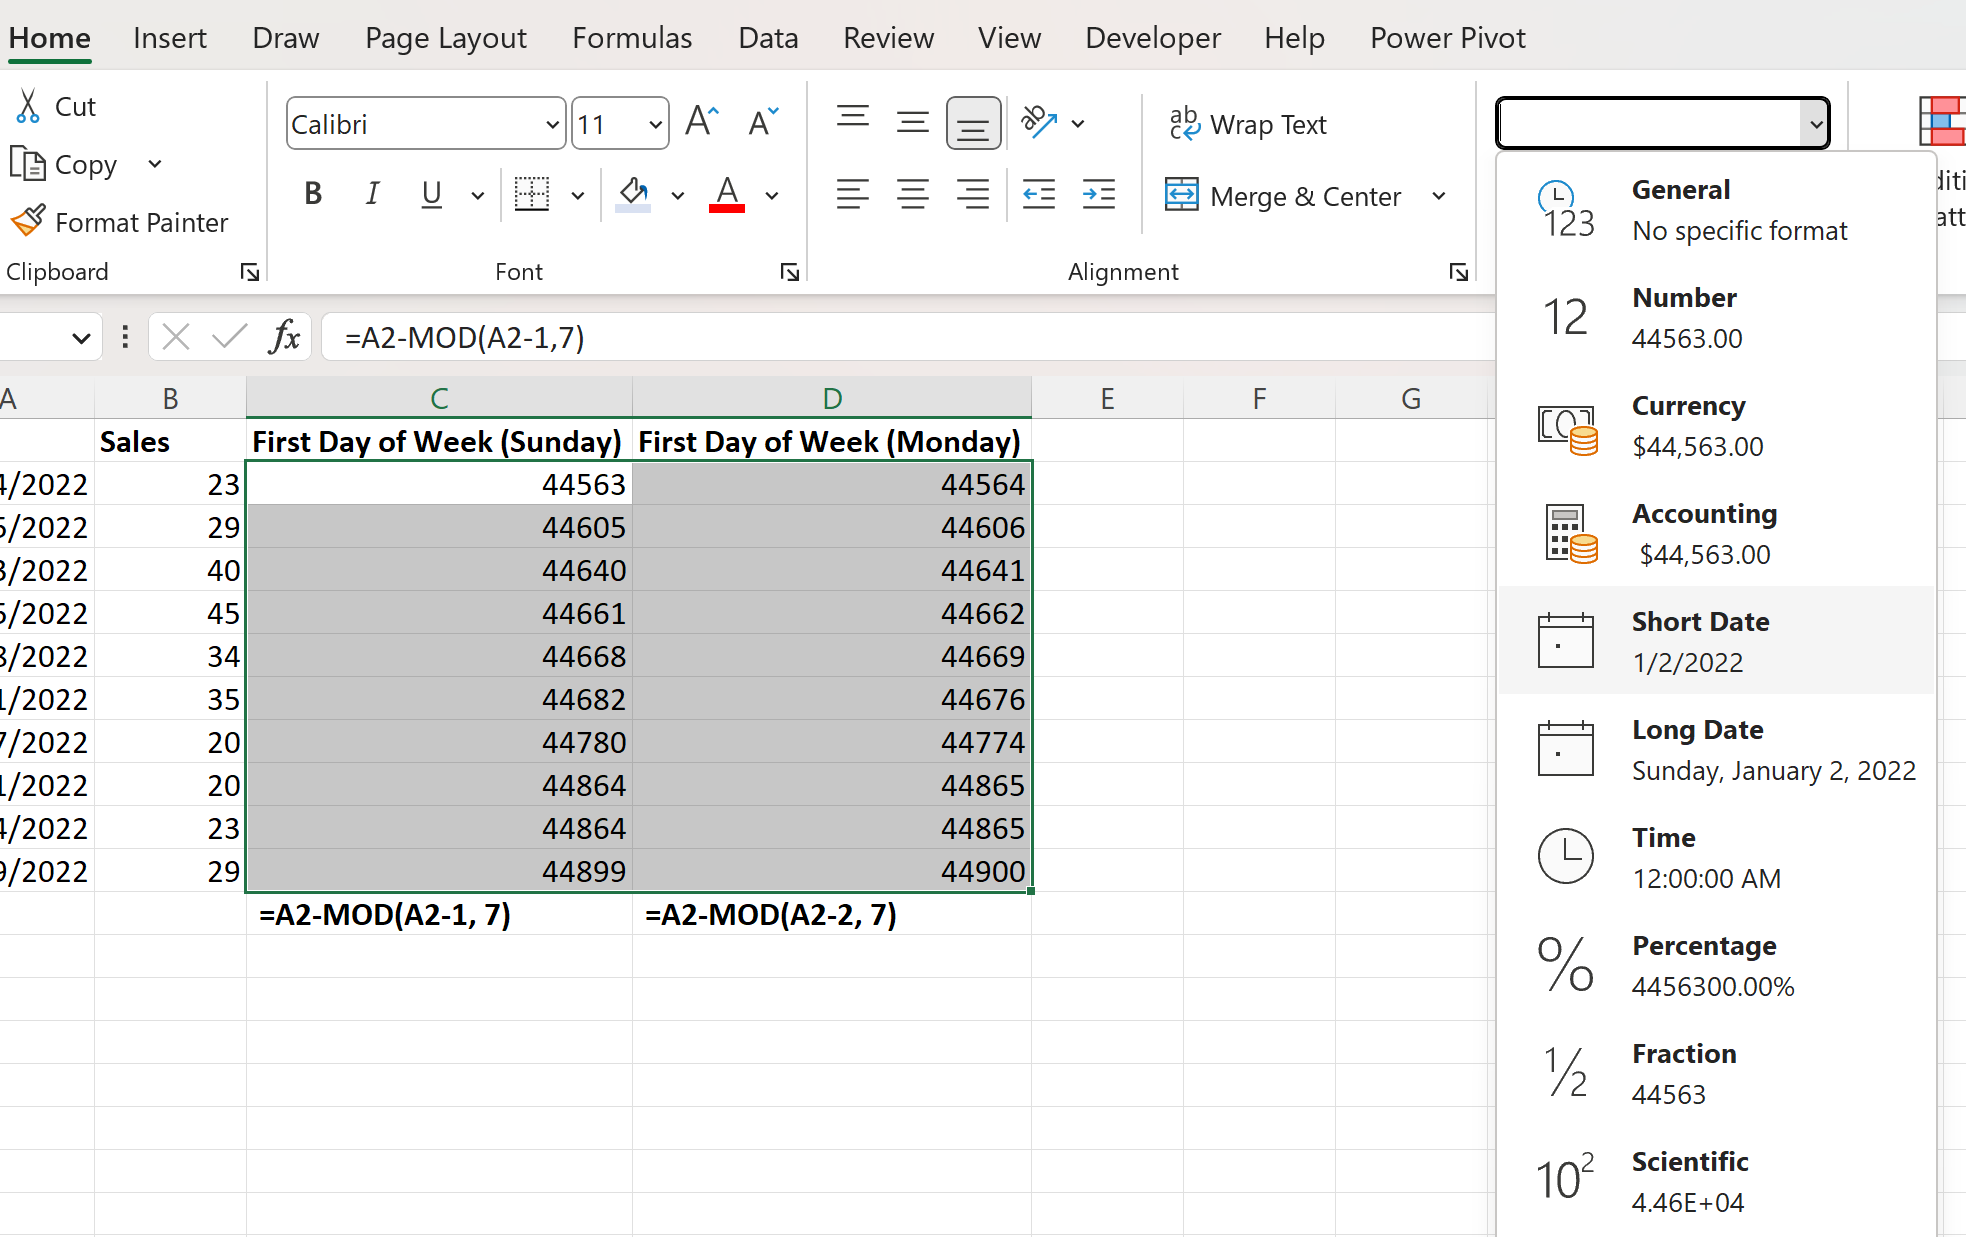
Task: Open the font size dropdown
Action: (655, 123)
